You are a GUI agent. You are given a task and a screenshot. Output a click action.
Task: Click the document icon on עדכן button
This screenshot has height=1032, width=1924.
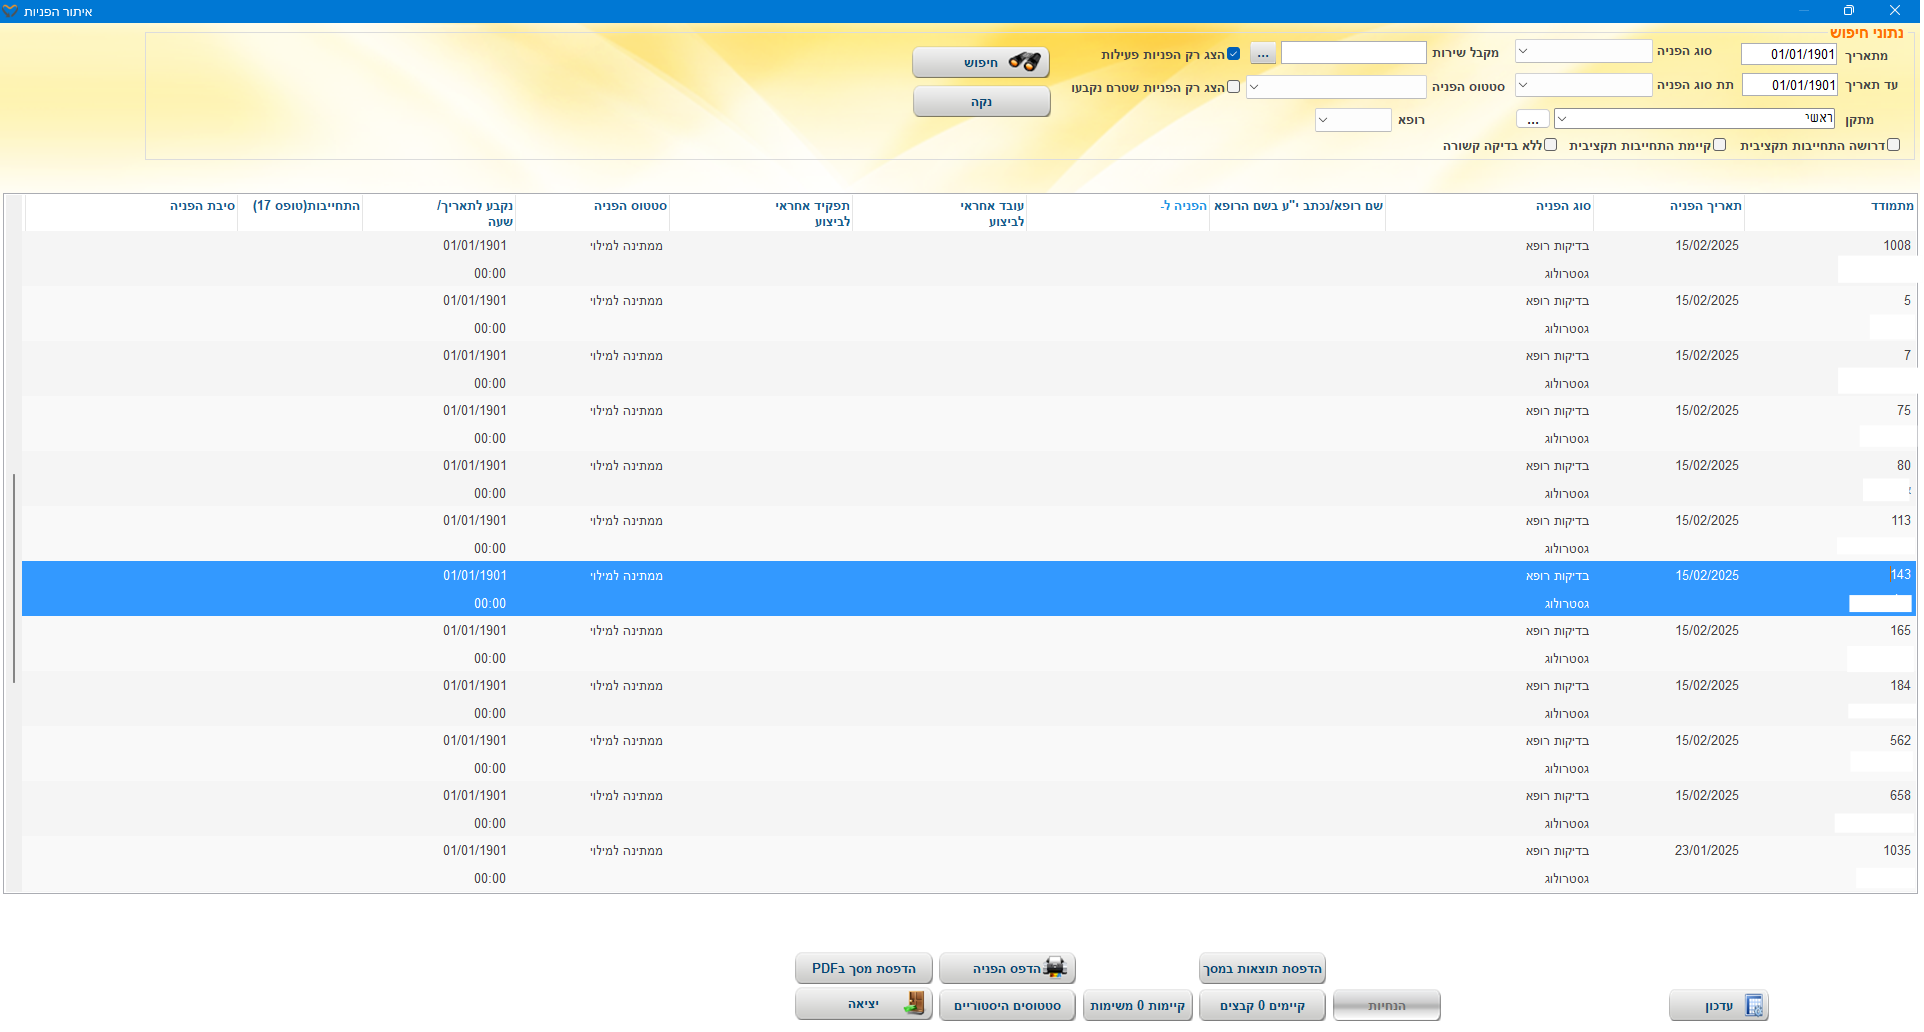(x=1754, y=1006)
